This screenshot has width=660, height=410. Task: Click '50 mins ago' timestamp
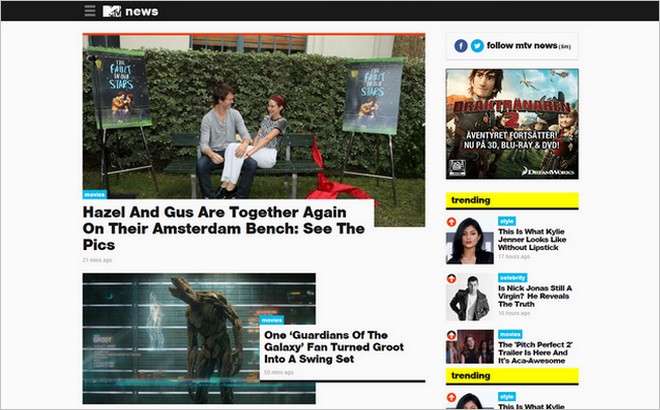tap(279, 373)
